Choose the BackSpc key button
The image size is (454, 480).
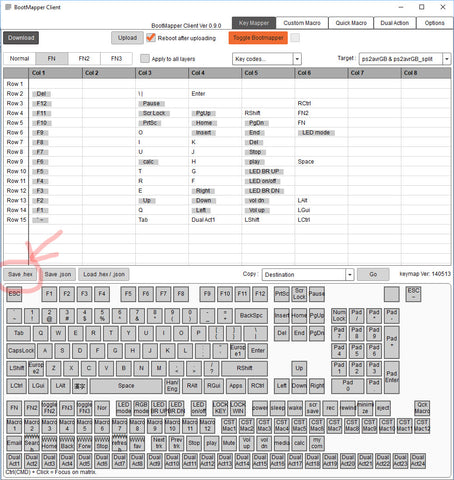(251, 315)
